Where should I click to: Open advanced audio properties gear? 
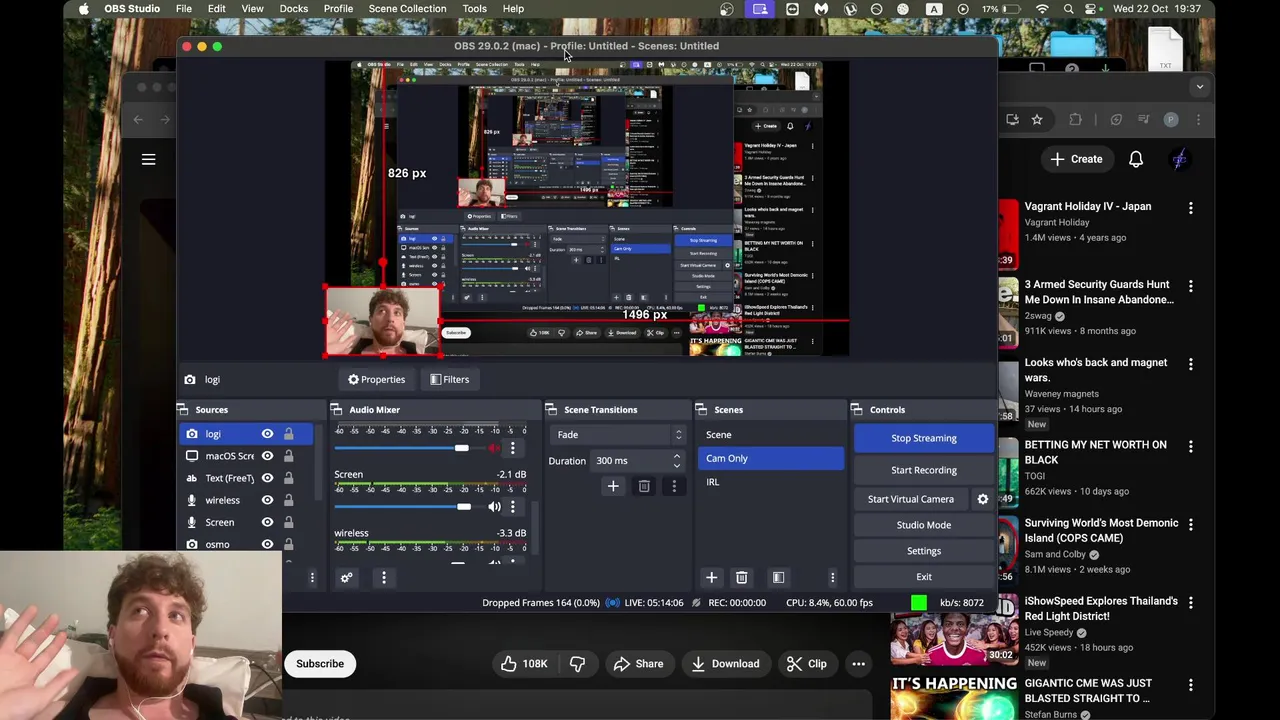[x=346, y=577]
